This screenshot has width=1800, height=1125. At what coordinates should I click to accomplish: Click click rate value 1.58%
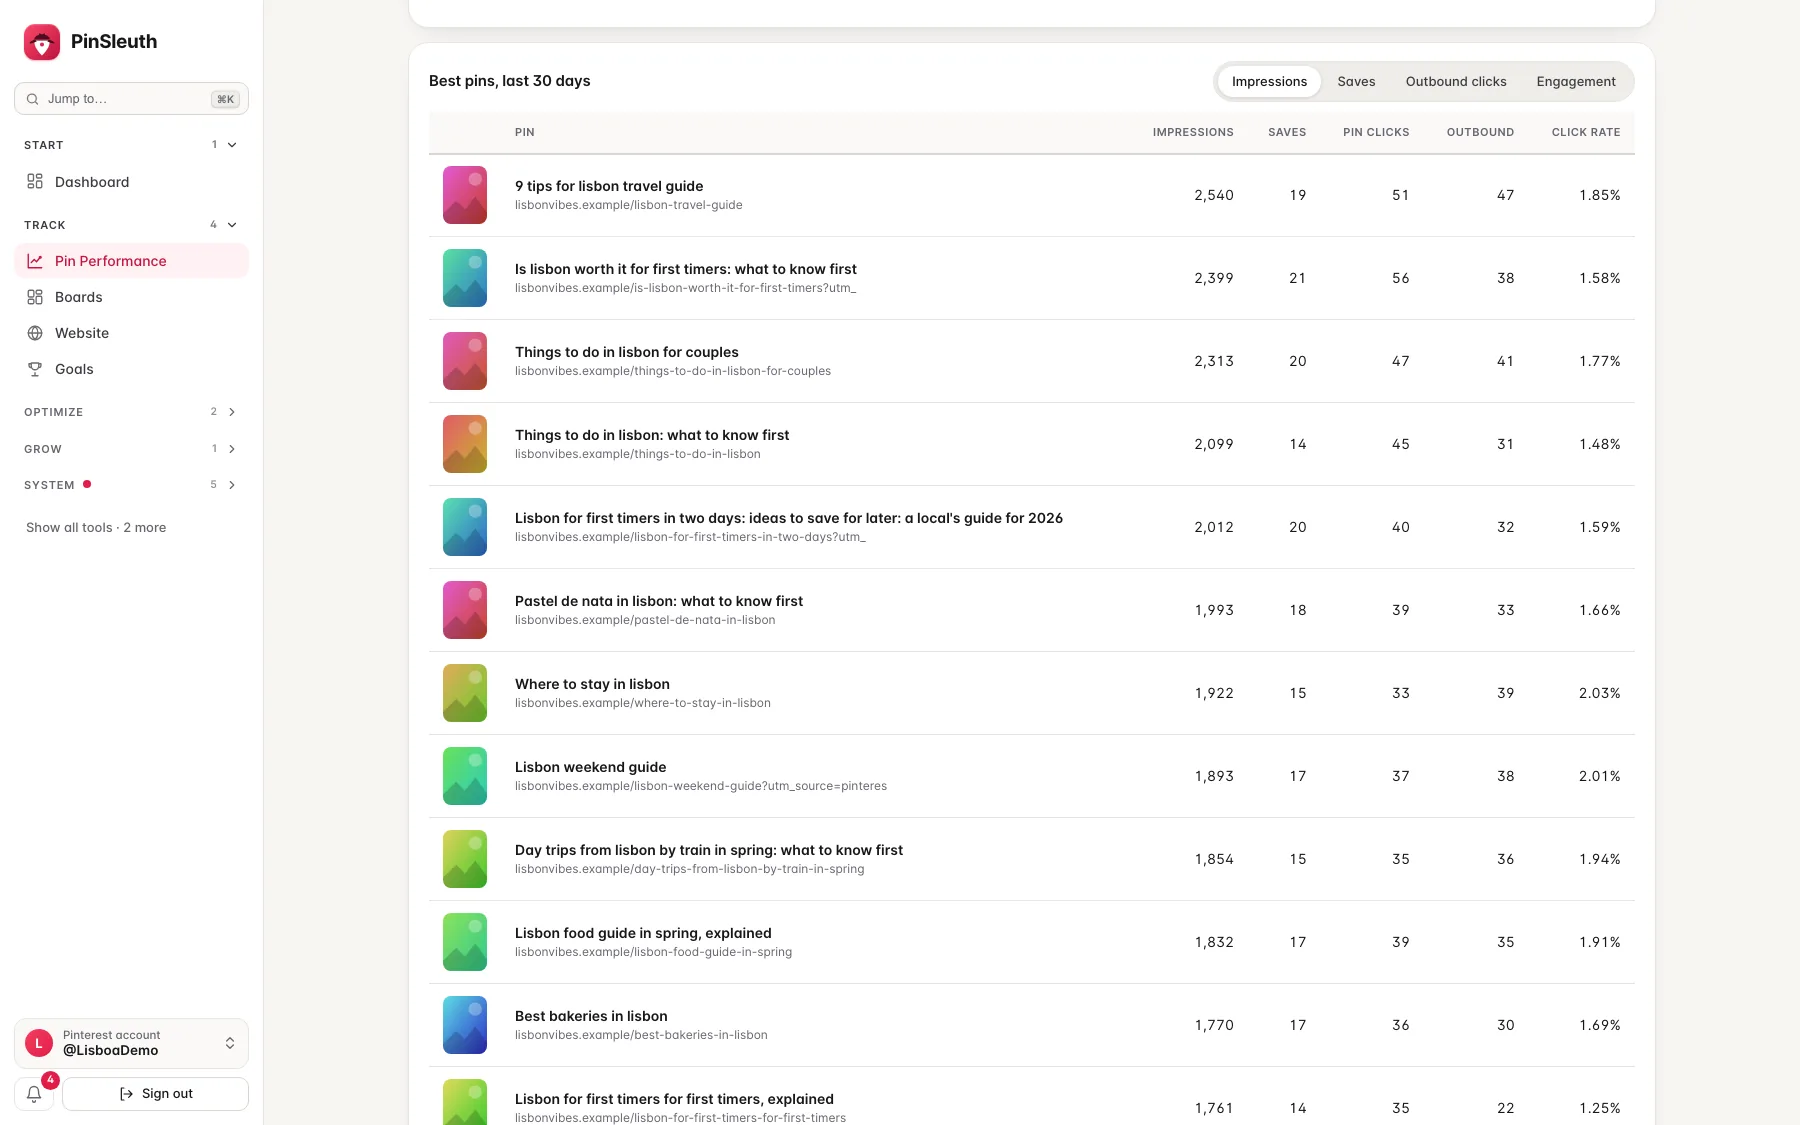(x=1600, y=278)
